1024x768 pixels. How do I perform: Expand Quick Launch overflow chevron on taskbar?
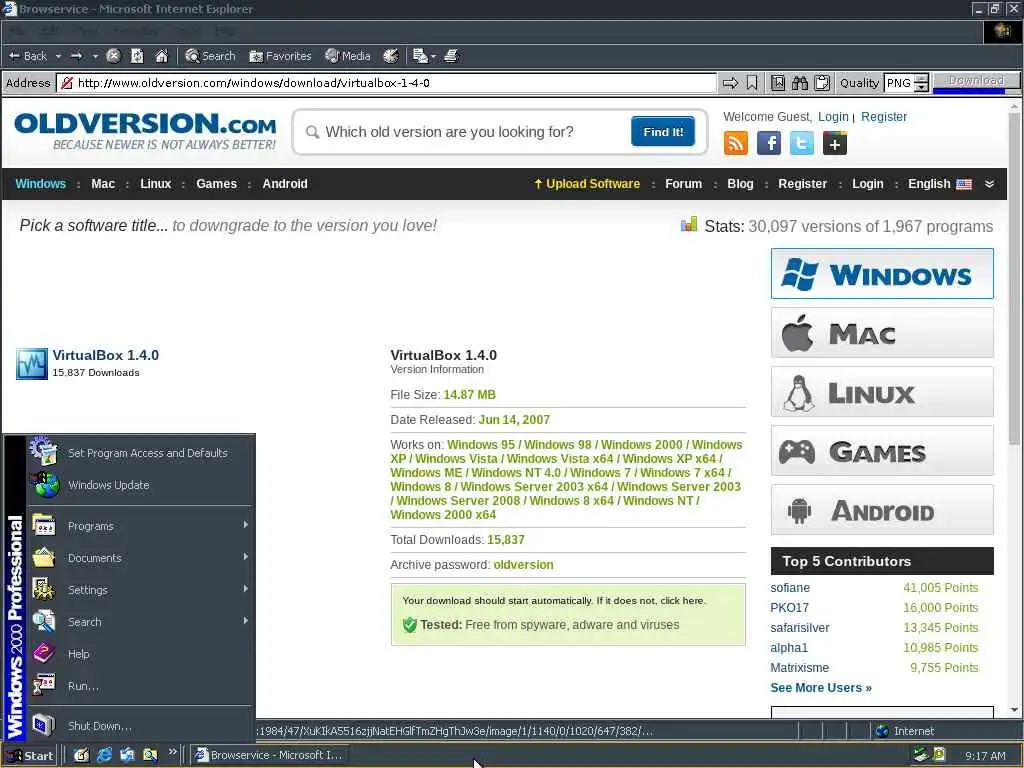(x=172, y=752)
